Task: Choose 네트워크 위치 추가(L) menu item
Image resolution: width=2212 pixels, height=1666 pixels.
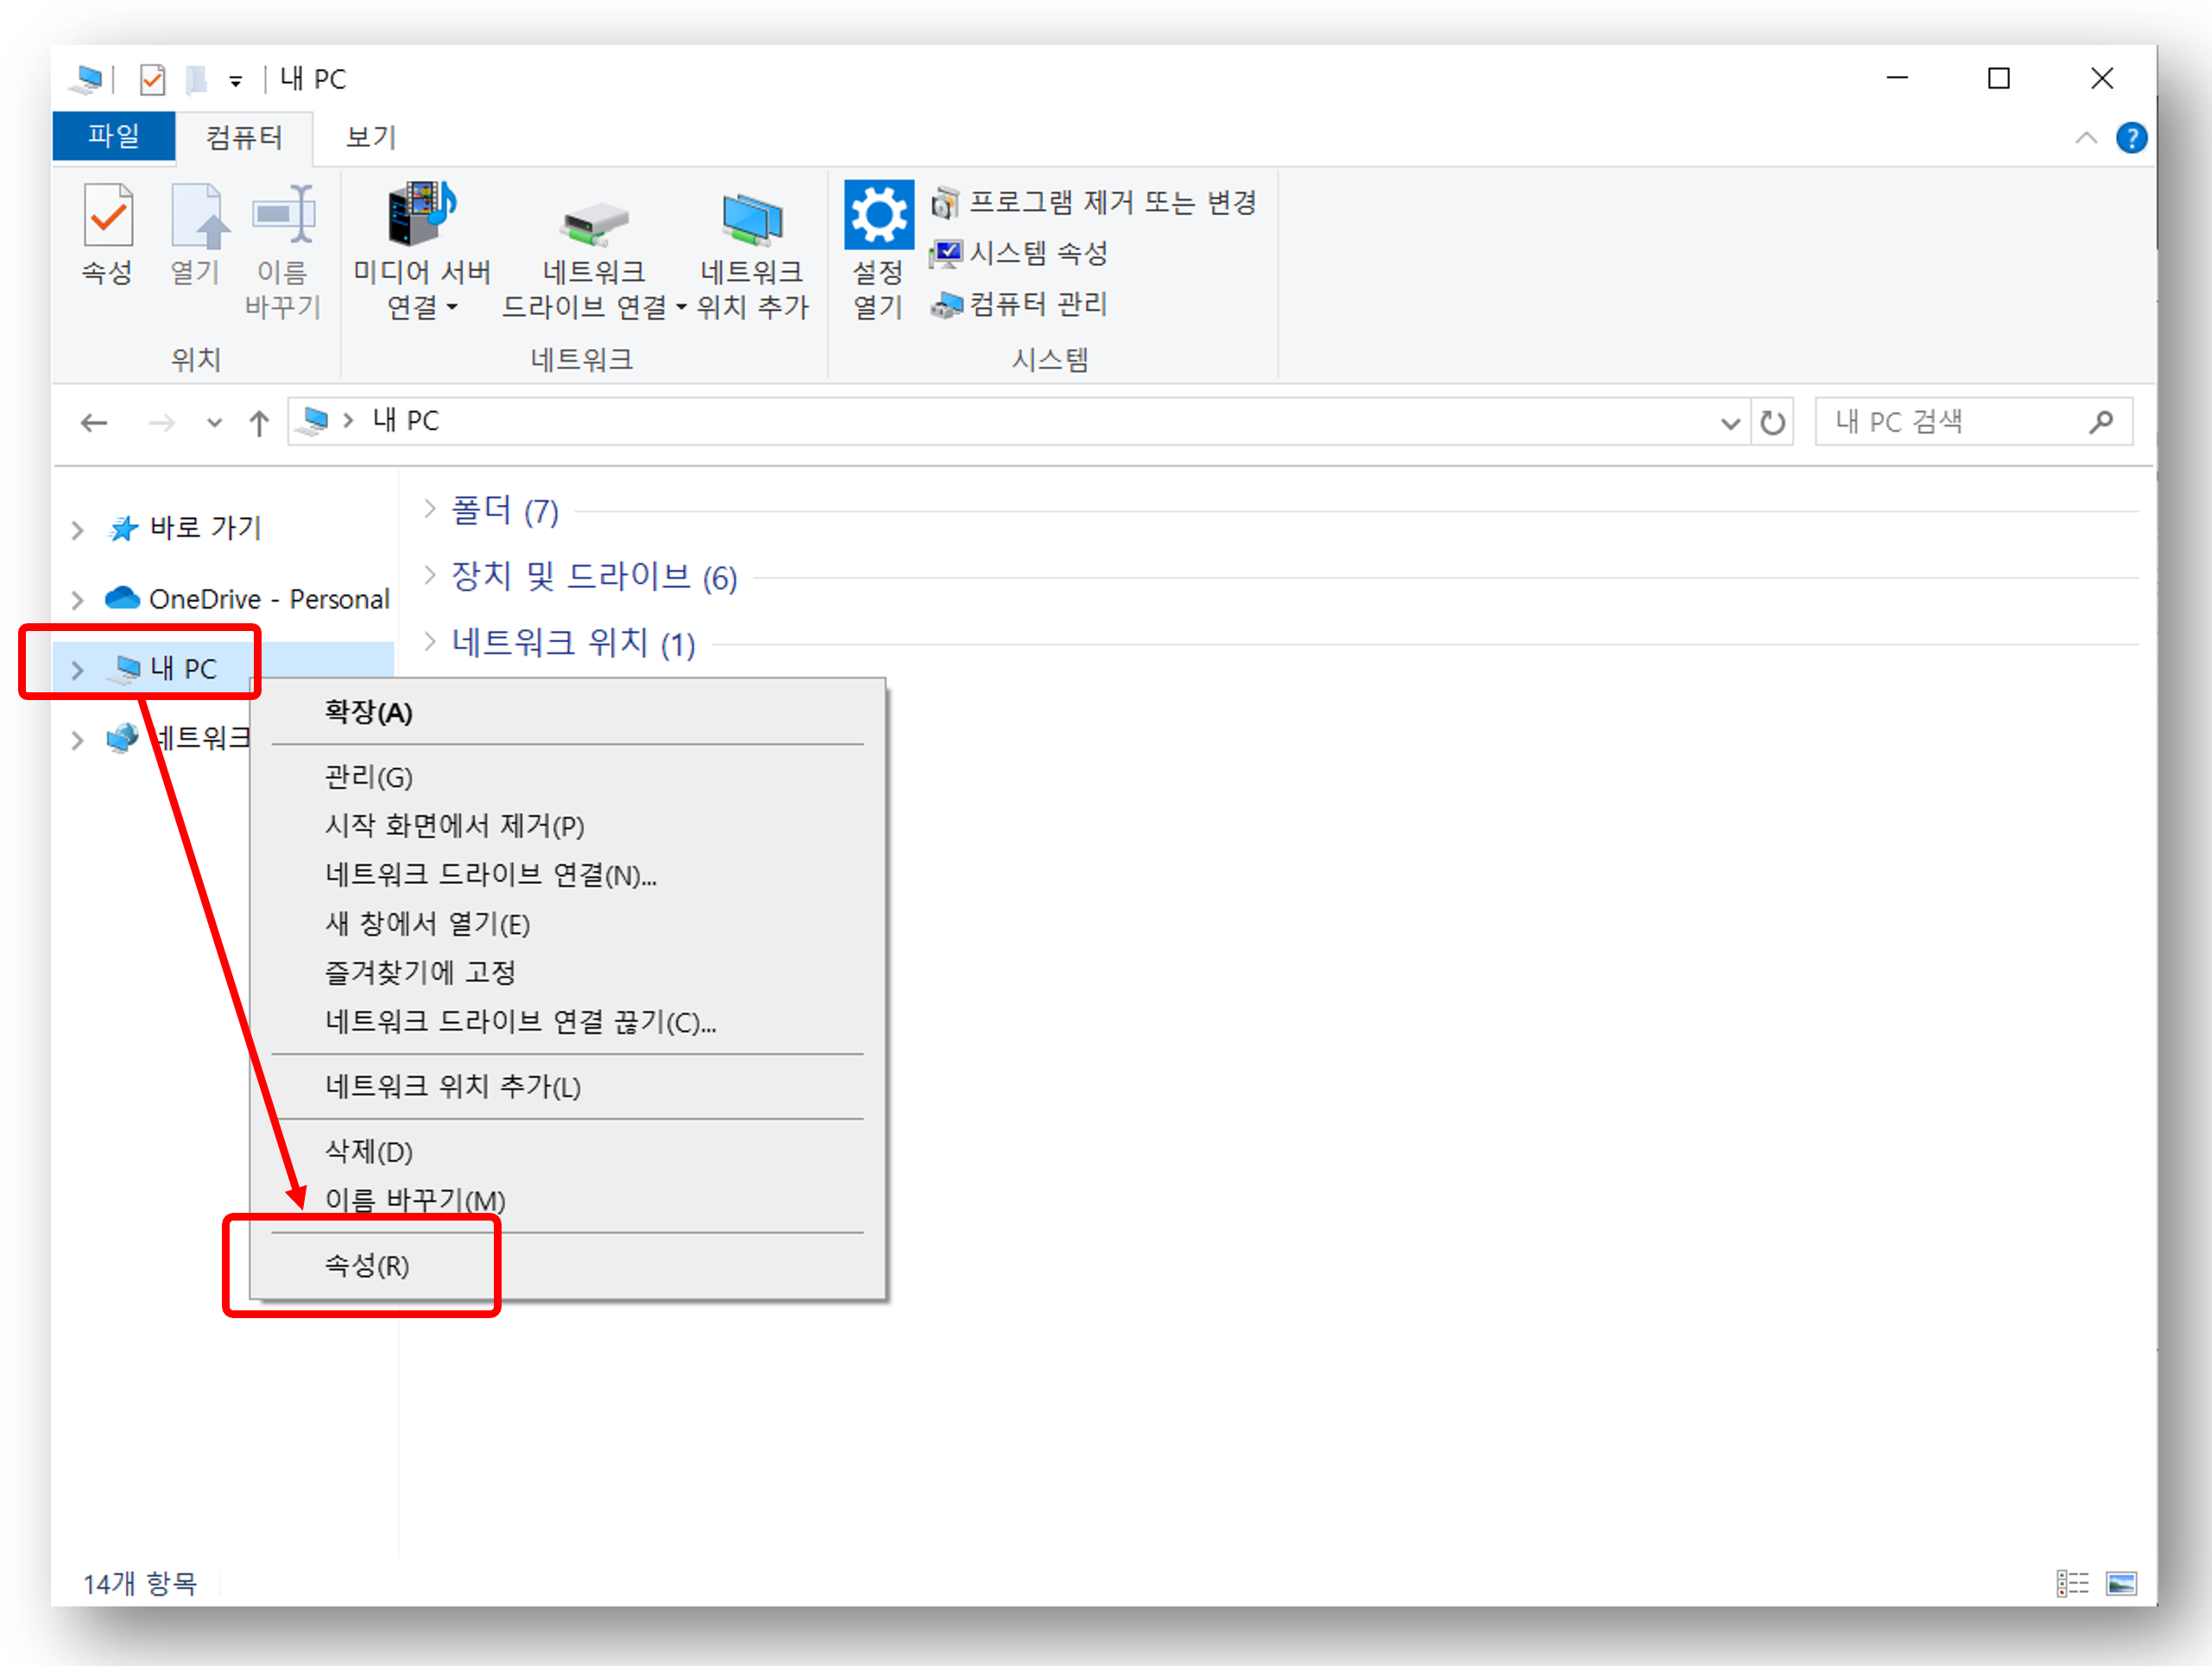Action: (x=567, y=1086)
